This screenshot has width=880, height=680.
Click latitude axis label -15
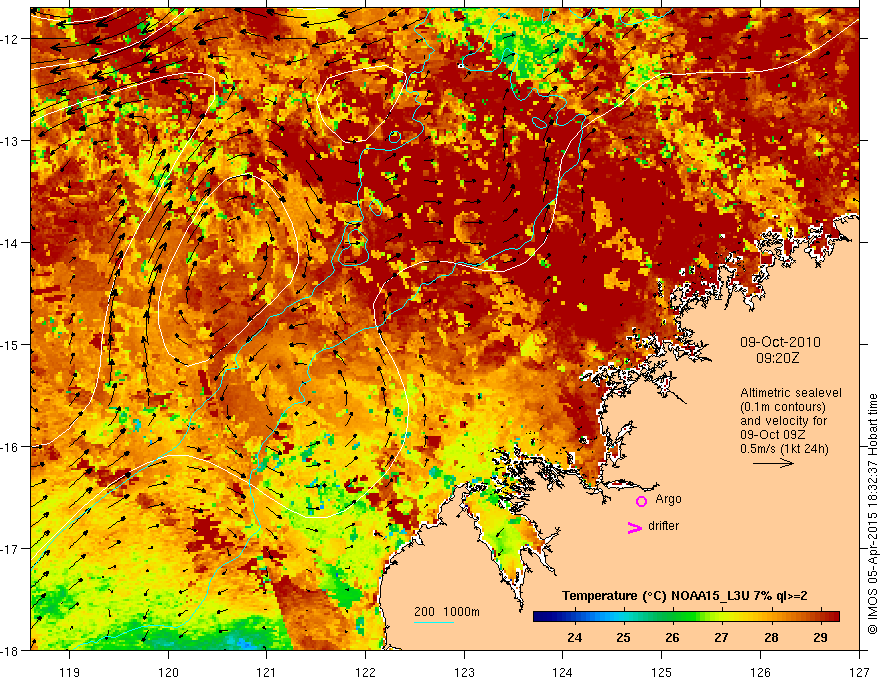11,345
